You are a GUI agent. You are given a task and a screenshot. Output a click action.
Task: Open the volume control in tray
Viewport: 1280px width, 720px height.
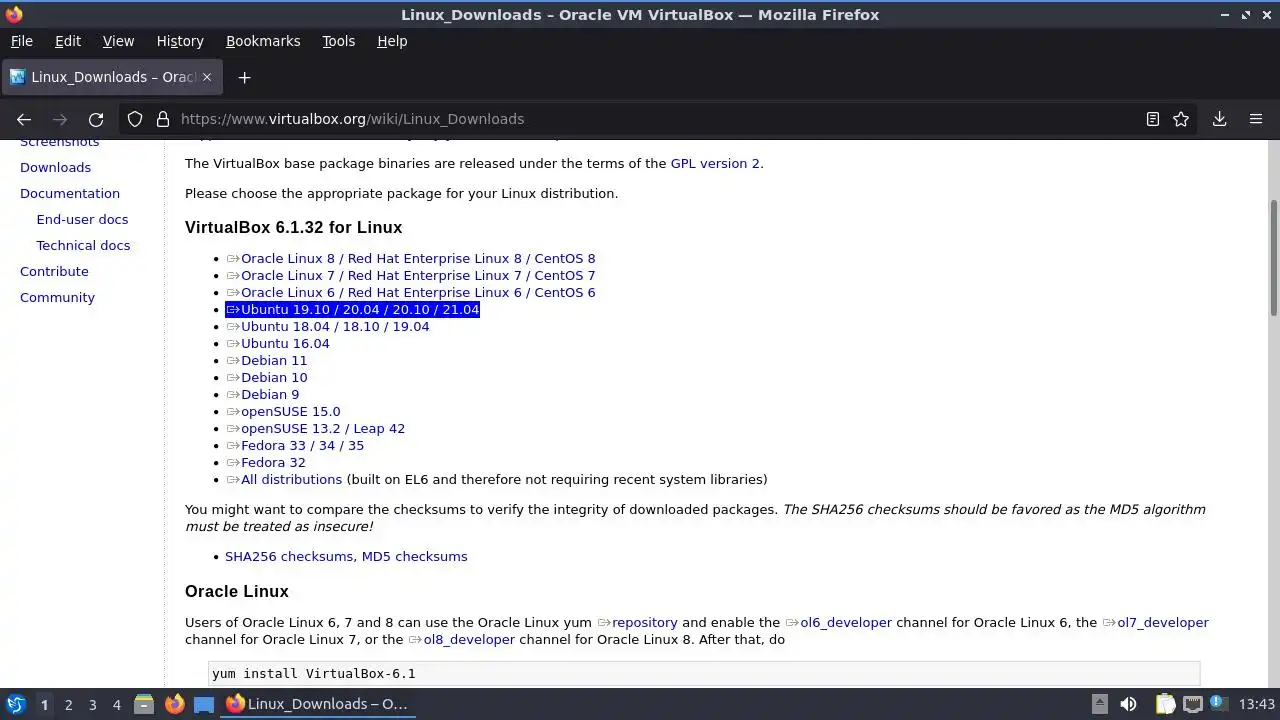[1128, 704]
